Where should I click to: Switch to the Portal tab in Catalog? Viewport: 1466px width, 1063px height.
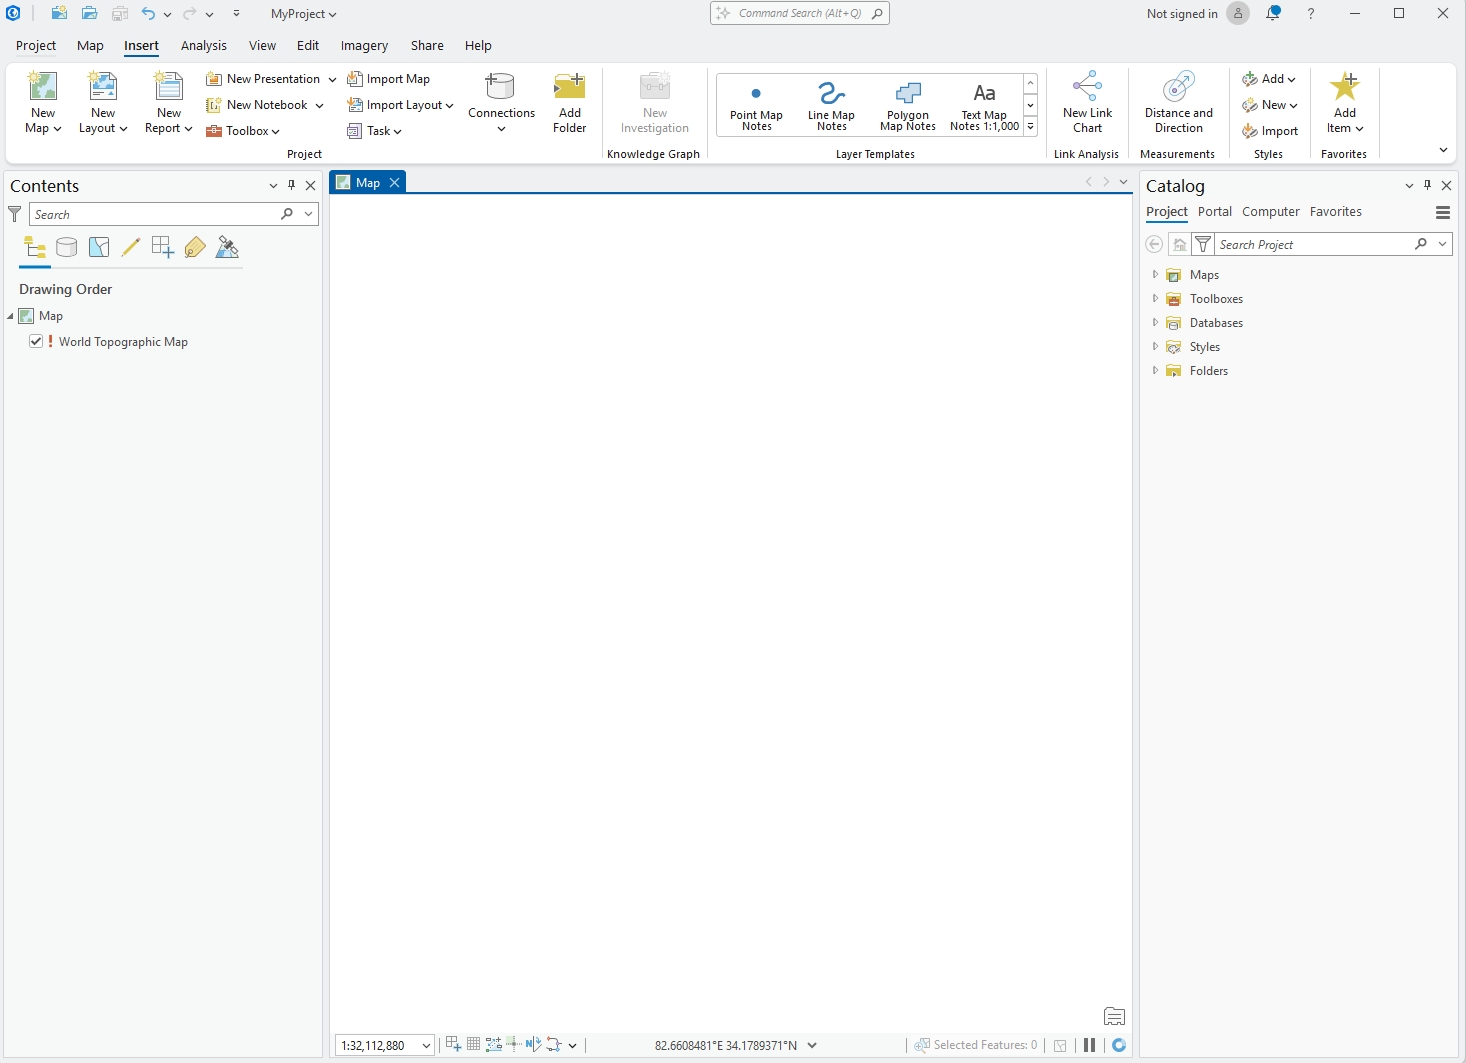(1214, 212)
